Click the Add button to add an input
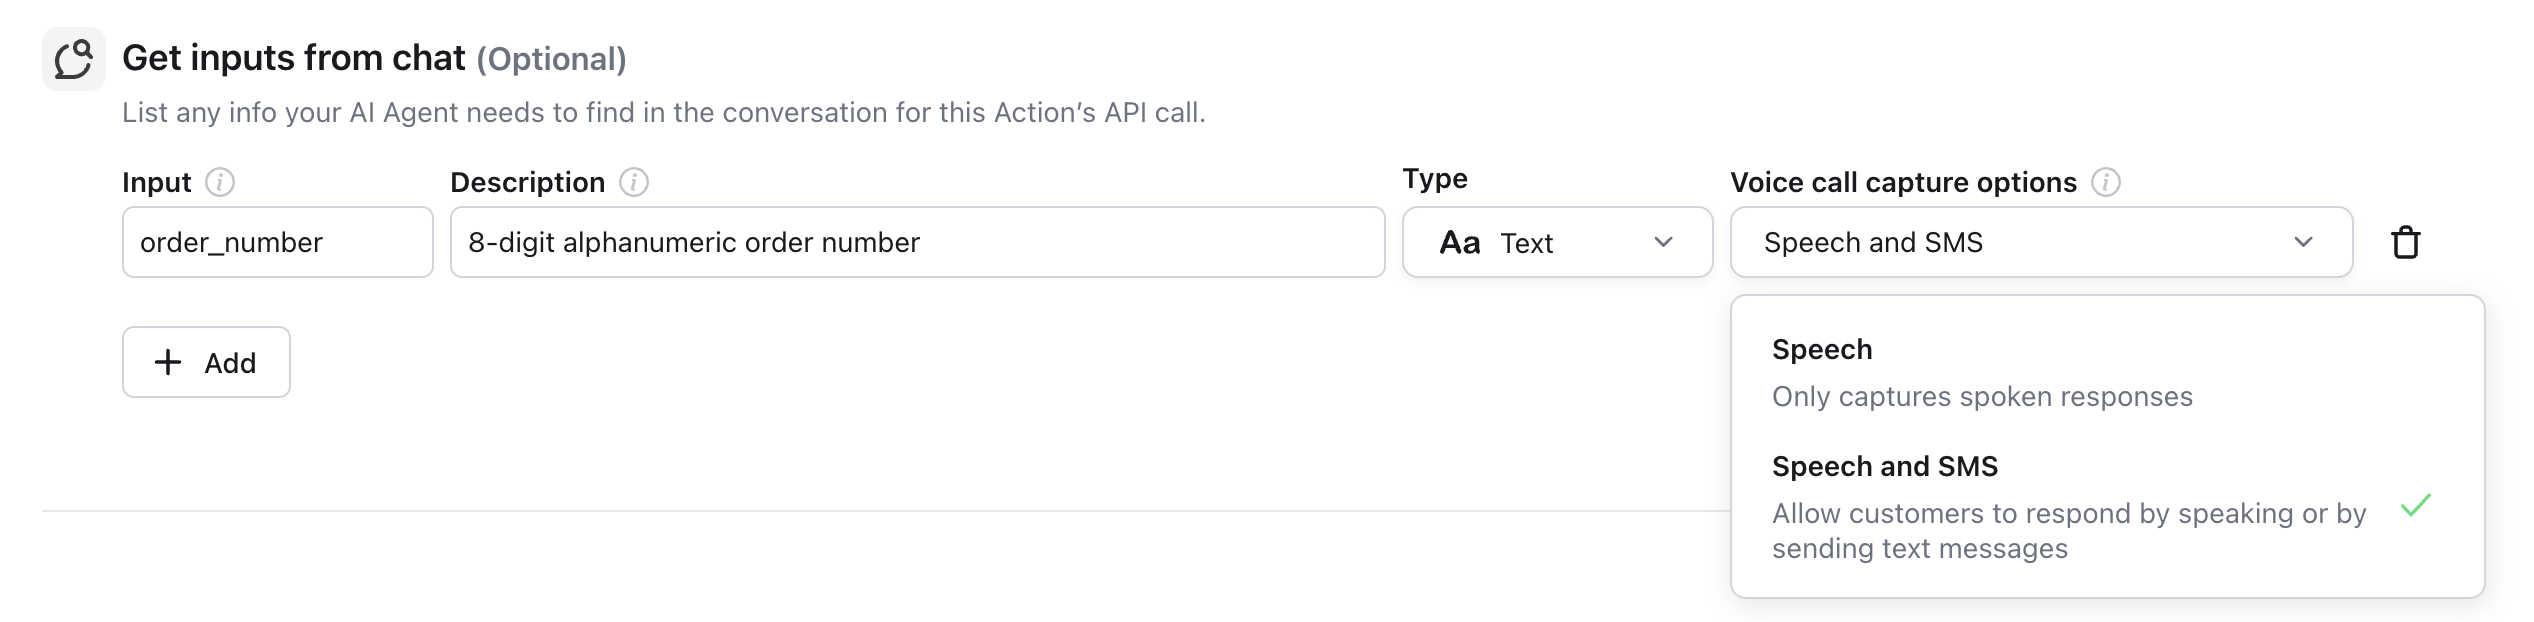This screenshot has height=622, width=2534. [206, 362]
